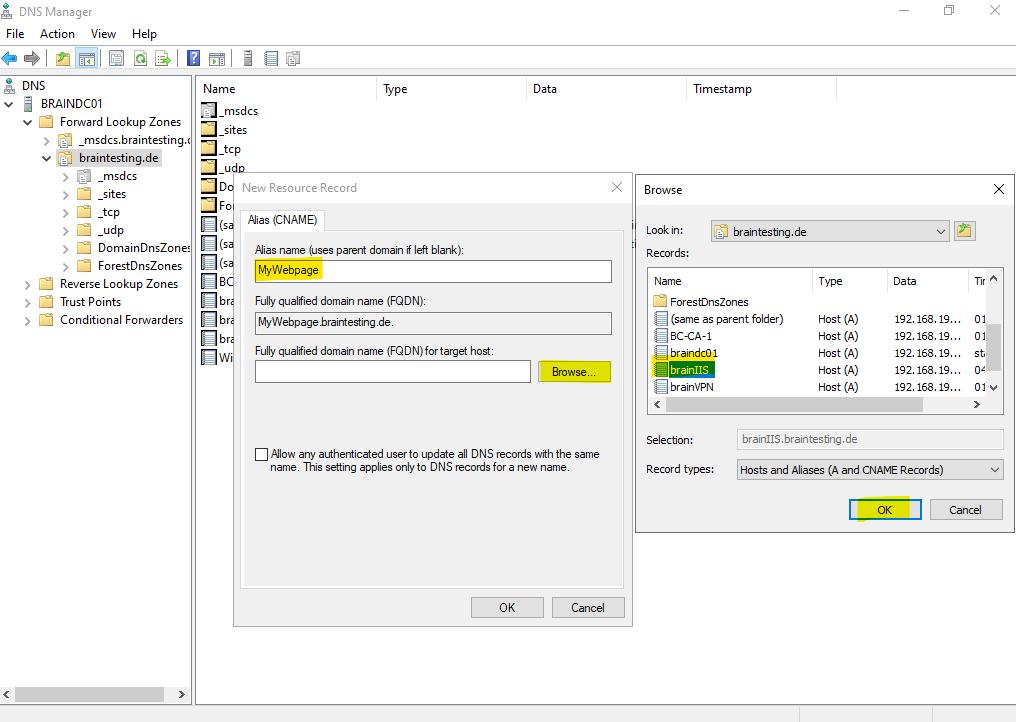
Task: Click the blue Back arrow toolbar icon
Action: 9,59
